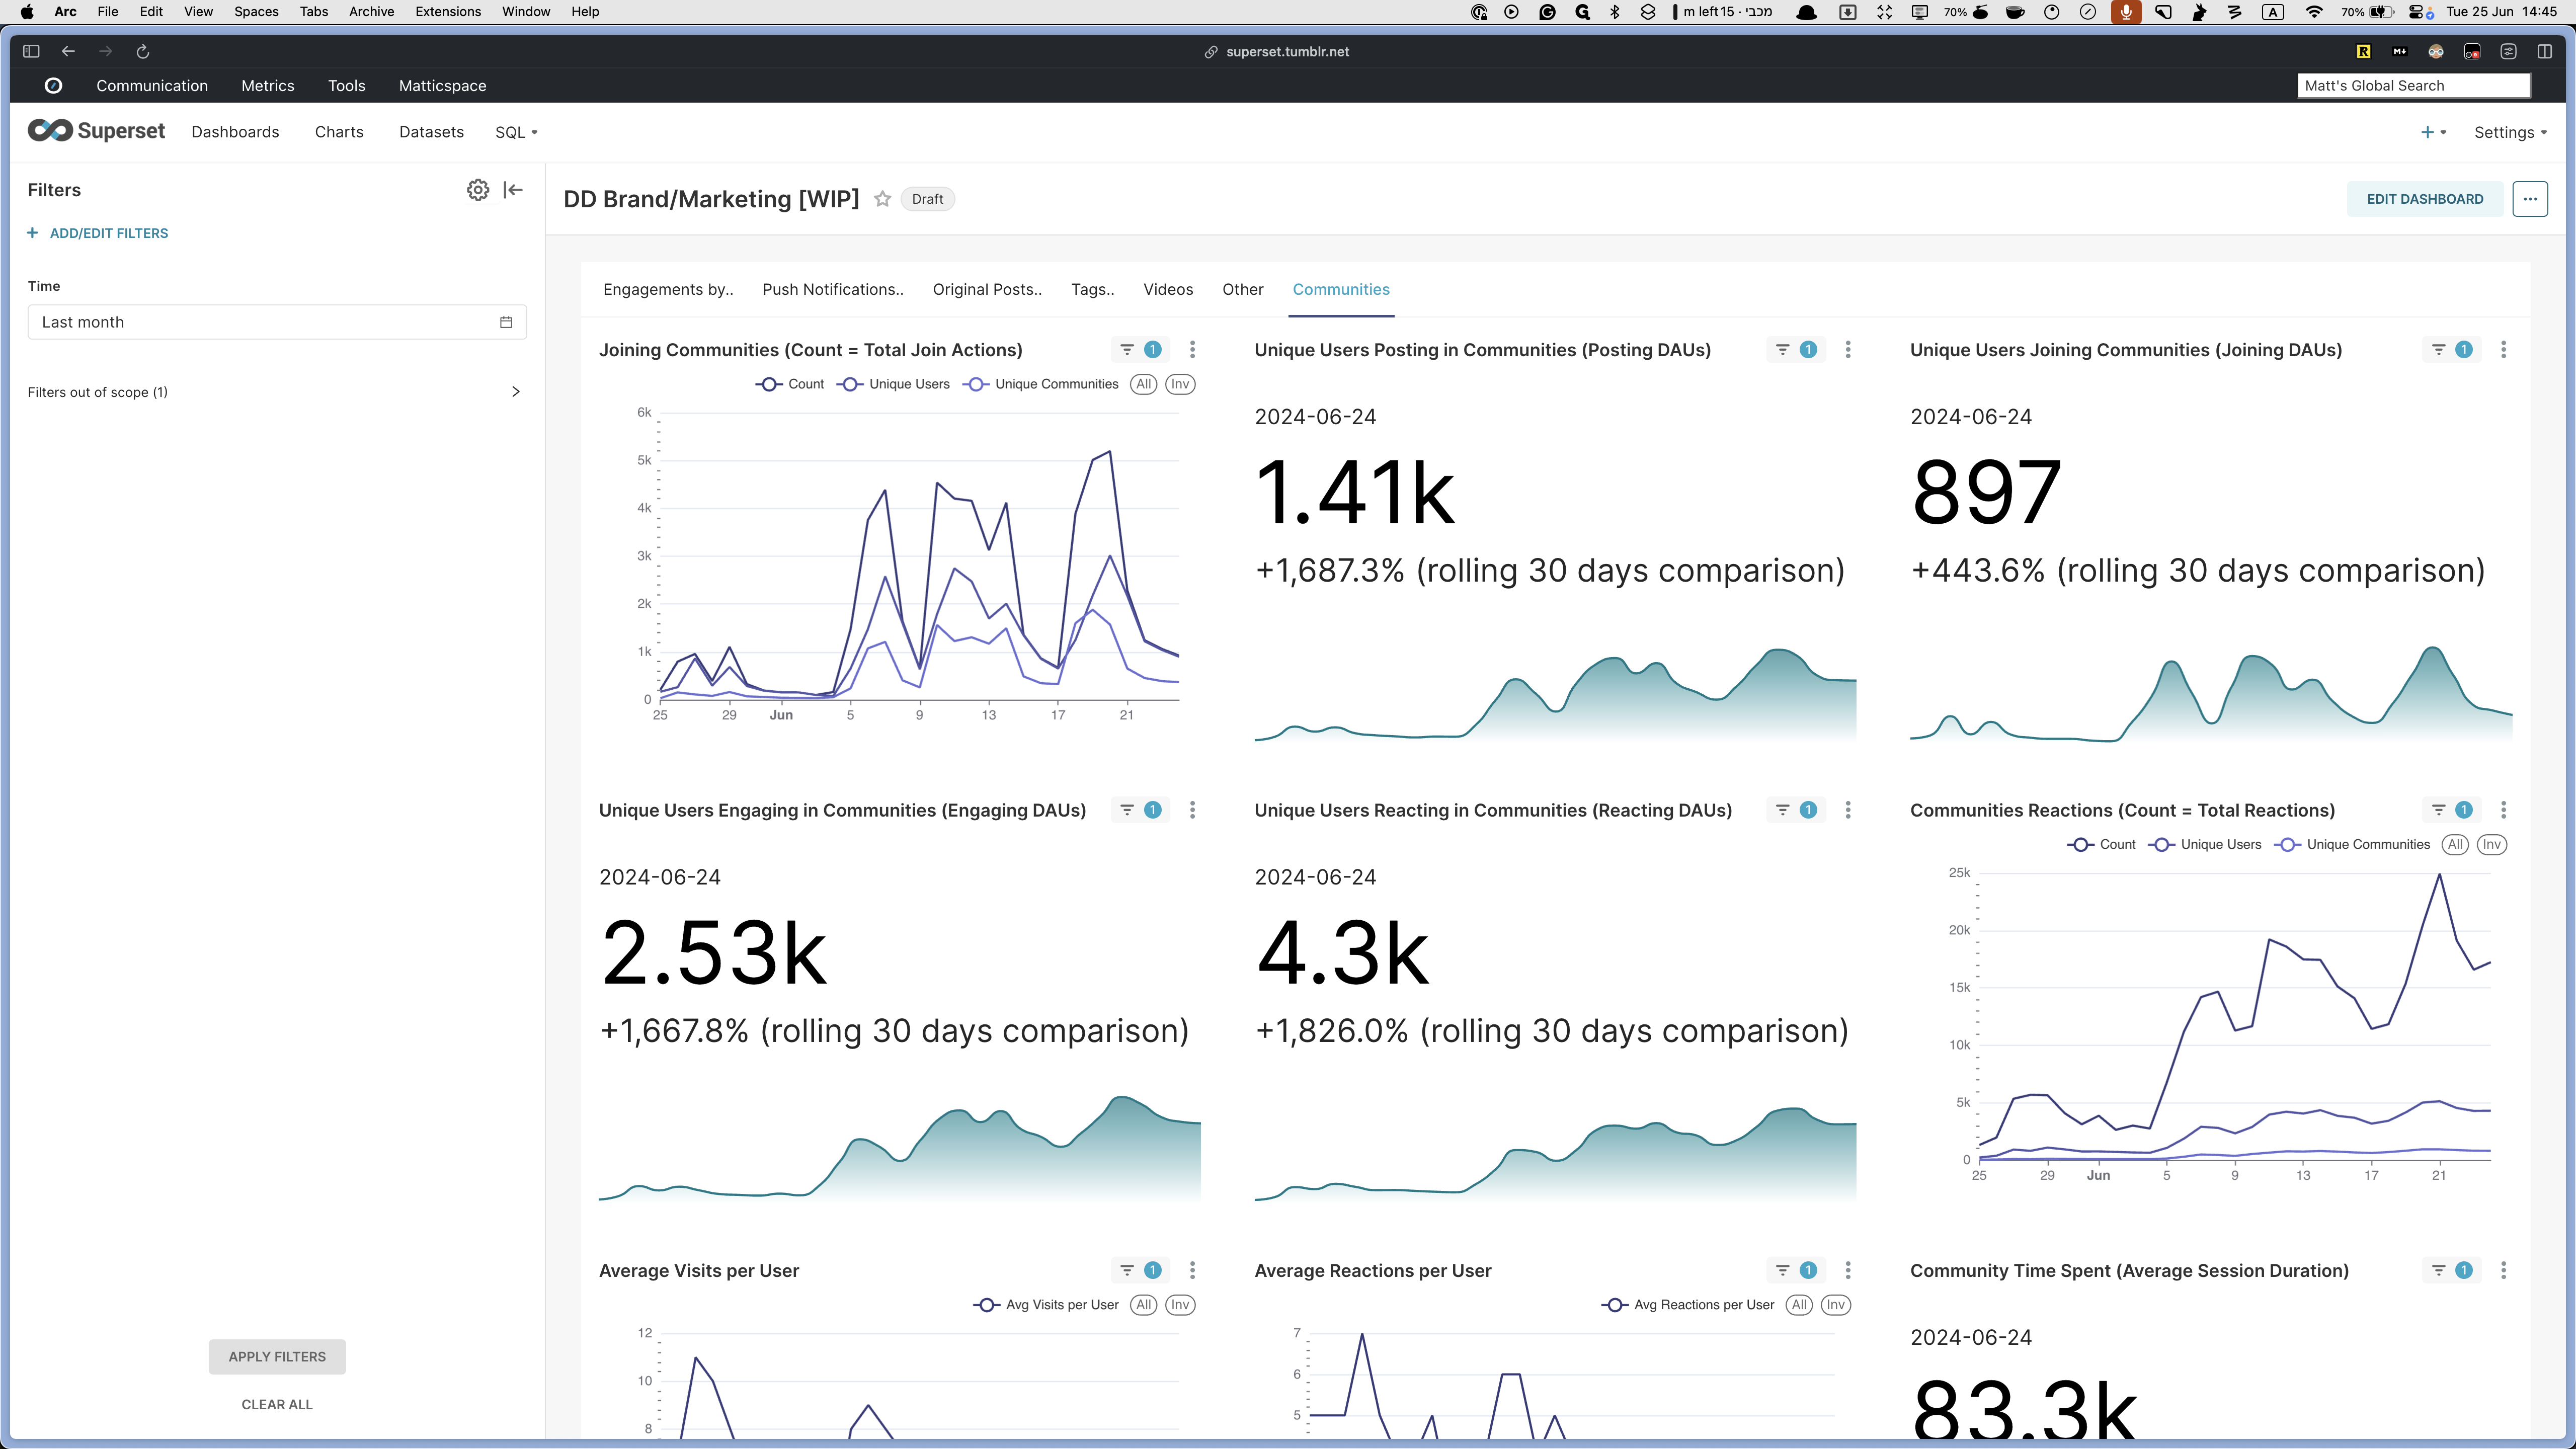Viewport: 2576px width, 1449px height.
Task: Toggle Count series in Joining Communities legend
Action: tap(790, 384)
